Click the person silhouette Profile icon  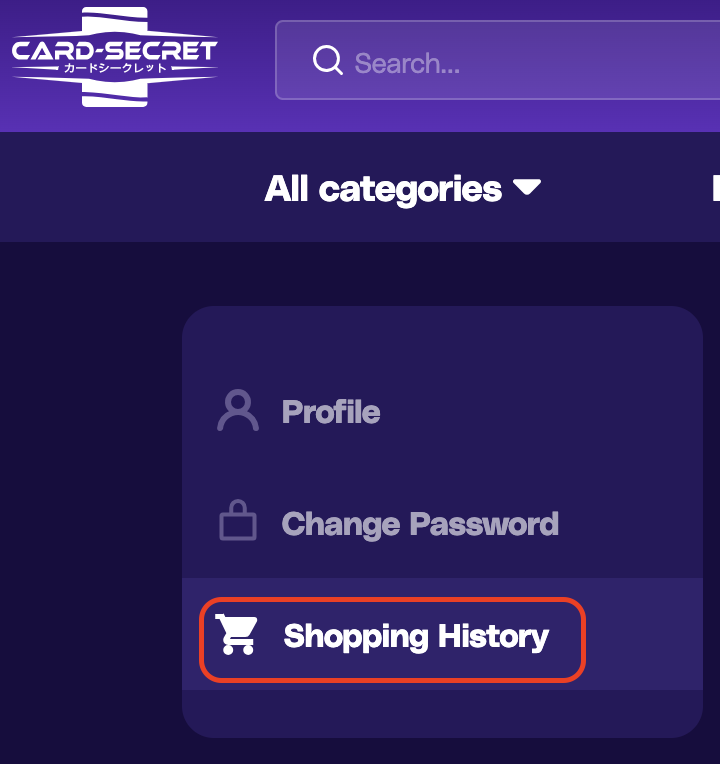click(238, 410)
